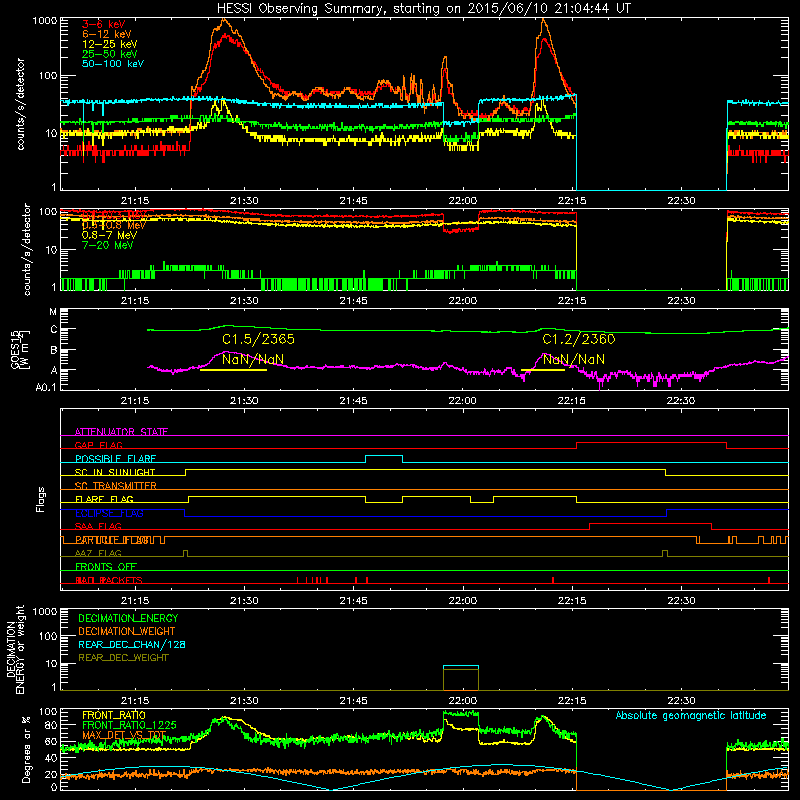Click the FRONT_RATIO legend label
The height and width of the screenshot is (800, 800).
(x=114, y=715)
